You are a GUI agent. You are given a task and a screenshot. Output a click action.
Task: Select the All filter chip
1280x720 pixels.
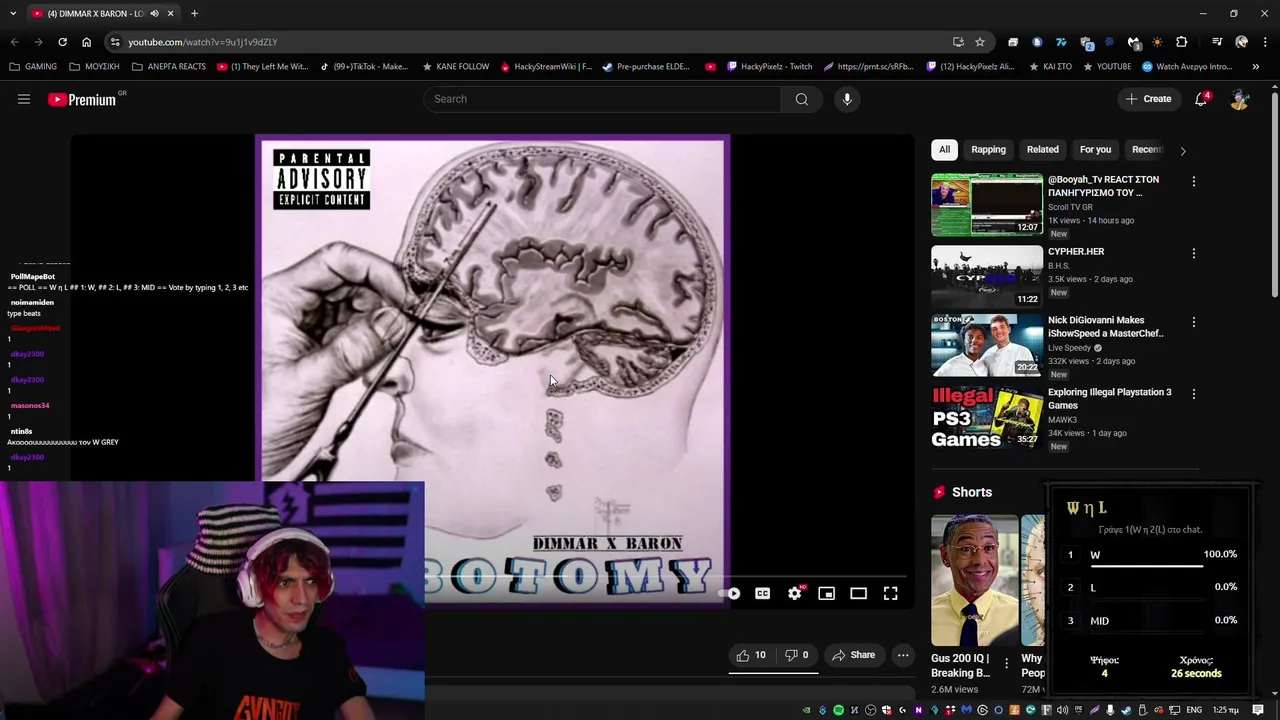pos(944,149)
